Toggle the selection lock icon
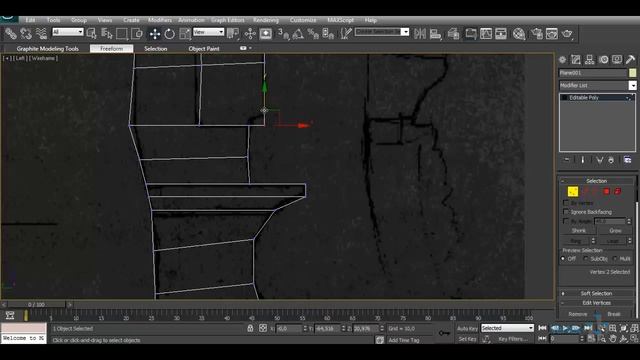 [250, 328]
